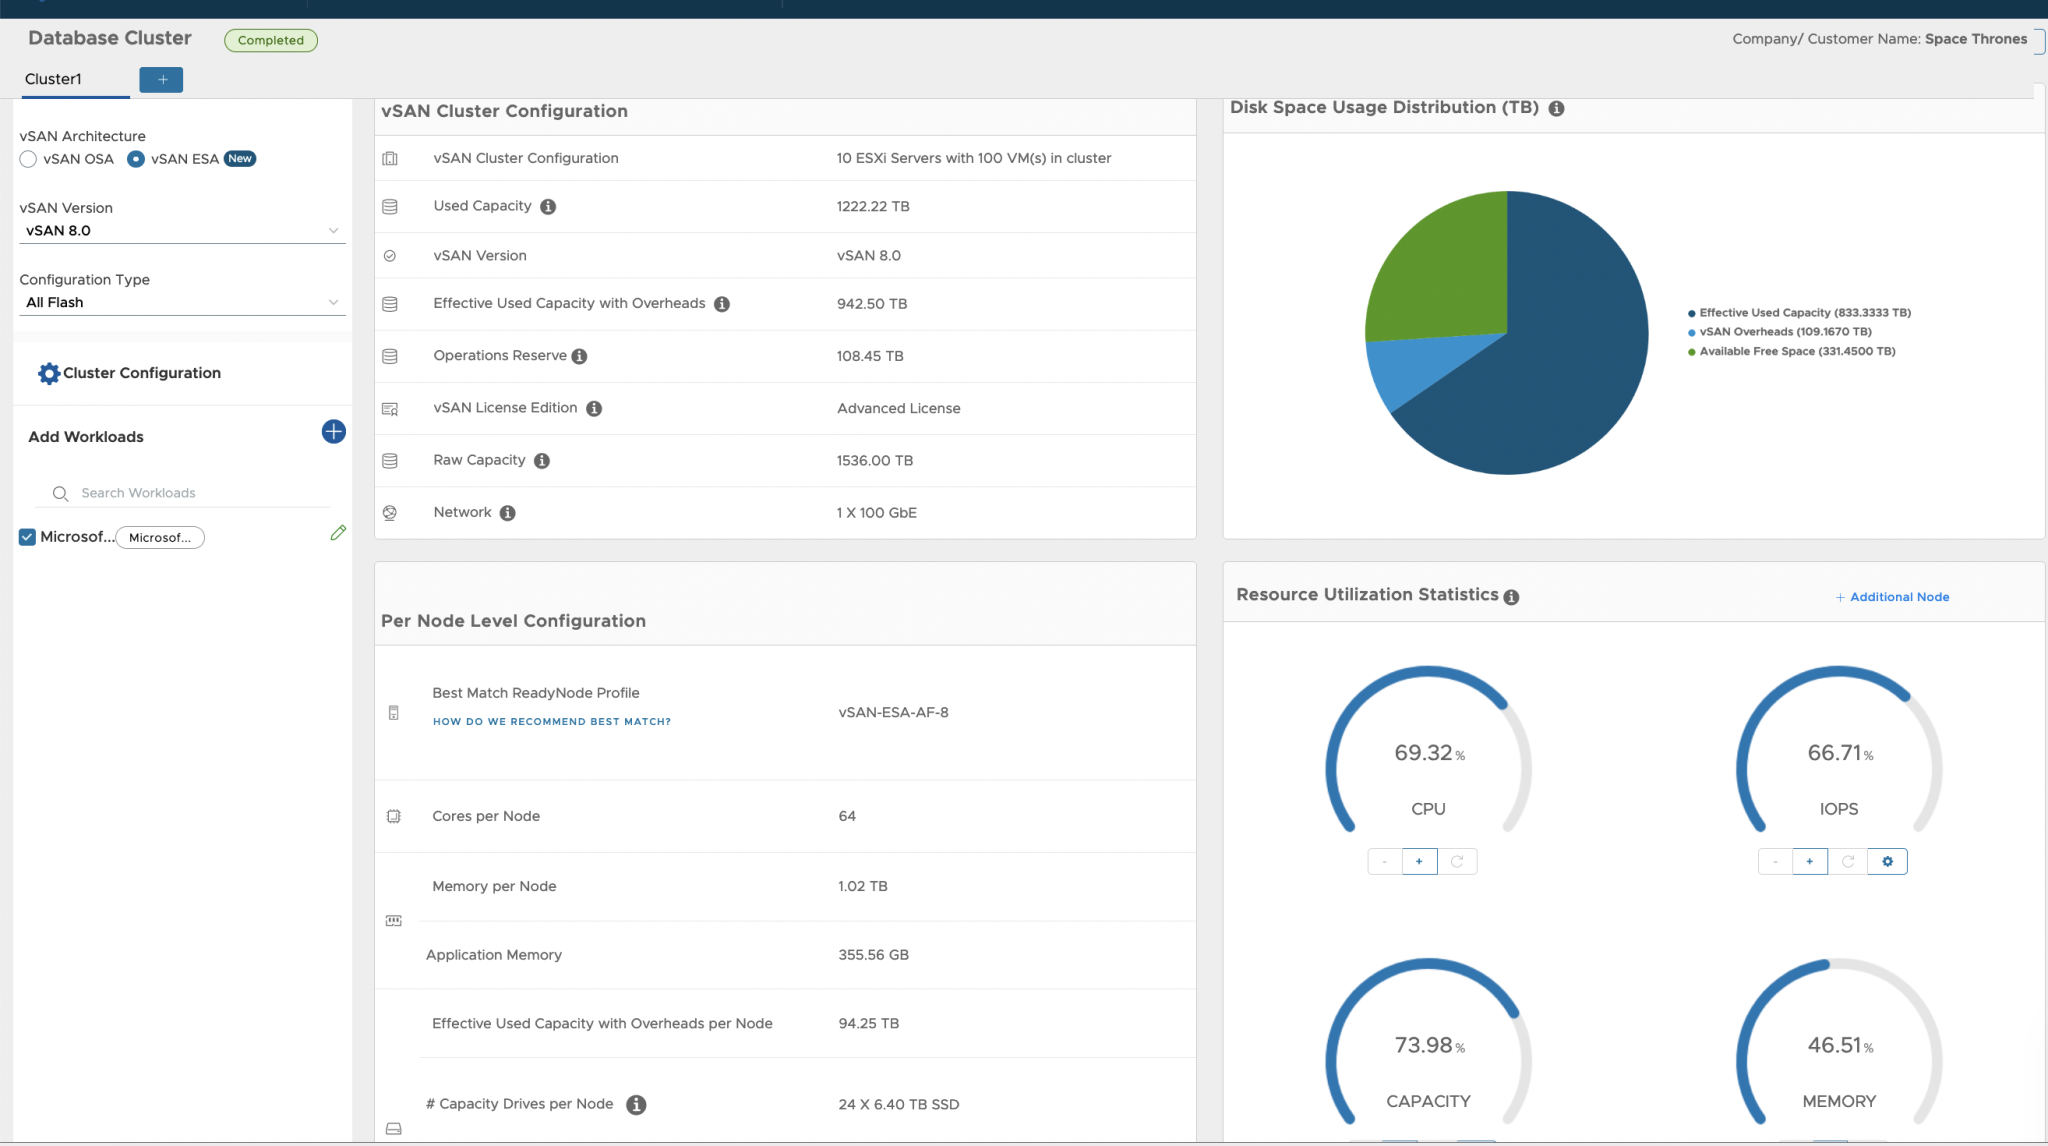Viewport: 2048px width, 1146px height.
Task: Refresh the CPU utilization gauge
Action: pyautogui.click(x=1458, y=861)
